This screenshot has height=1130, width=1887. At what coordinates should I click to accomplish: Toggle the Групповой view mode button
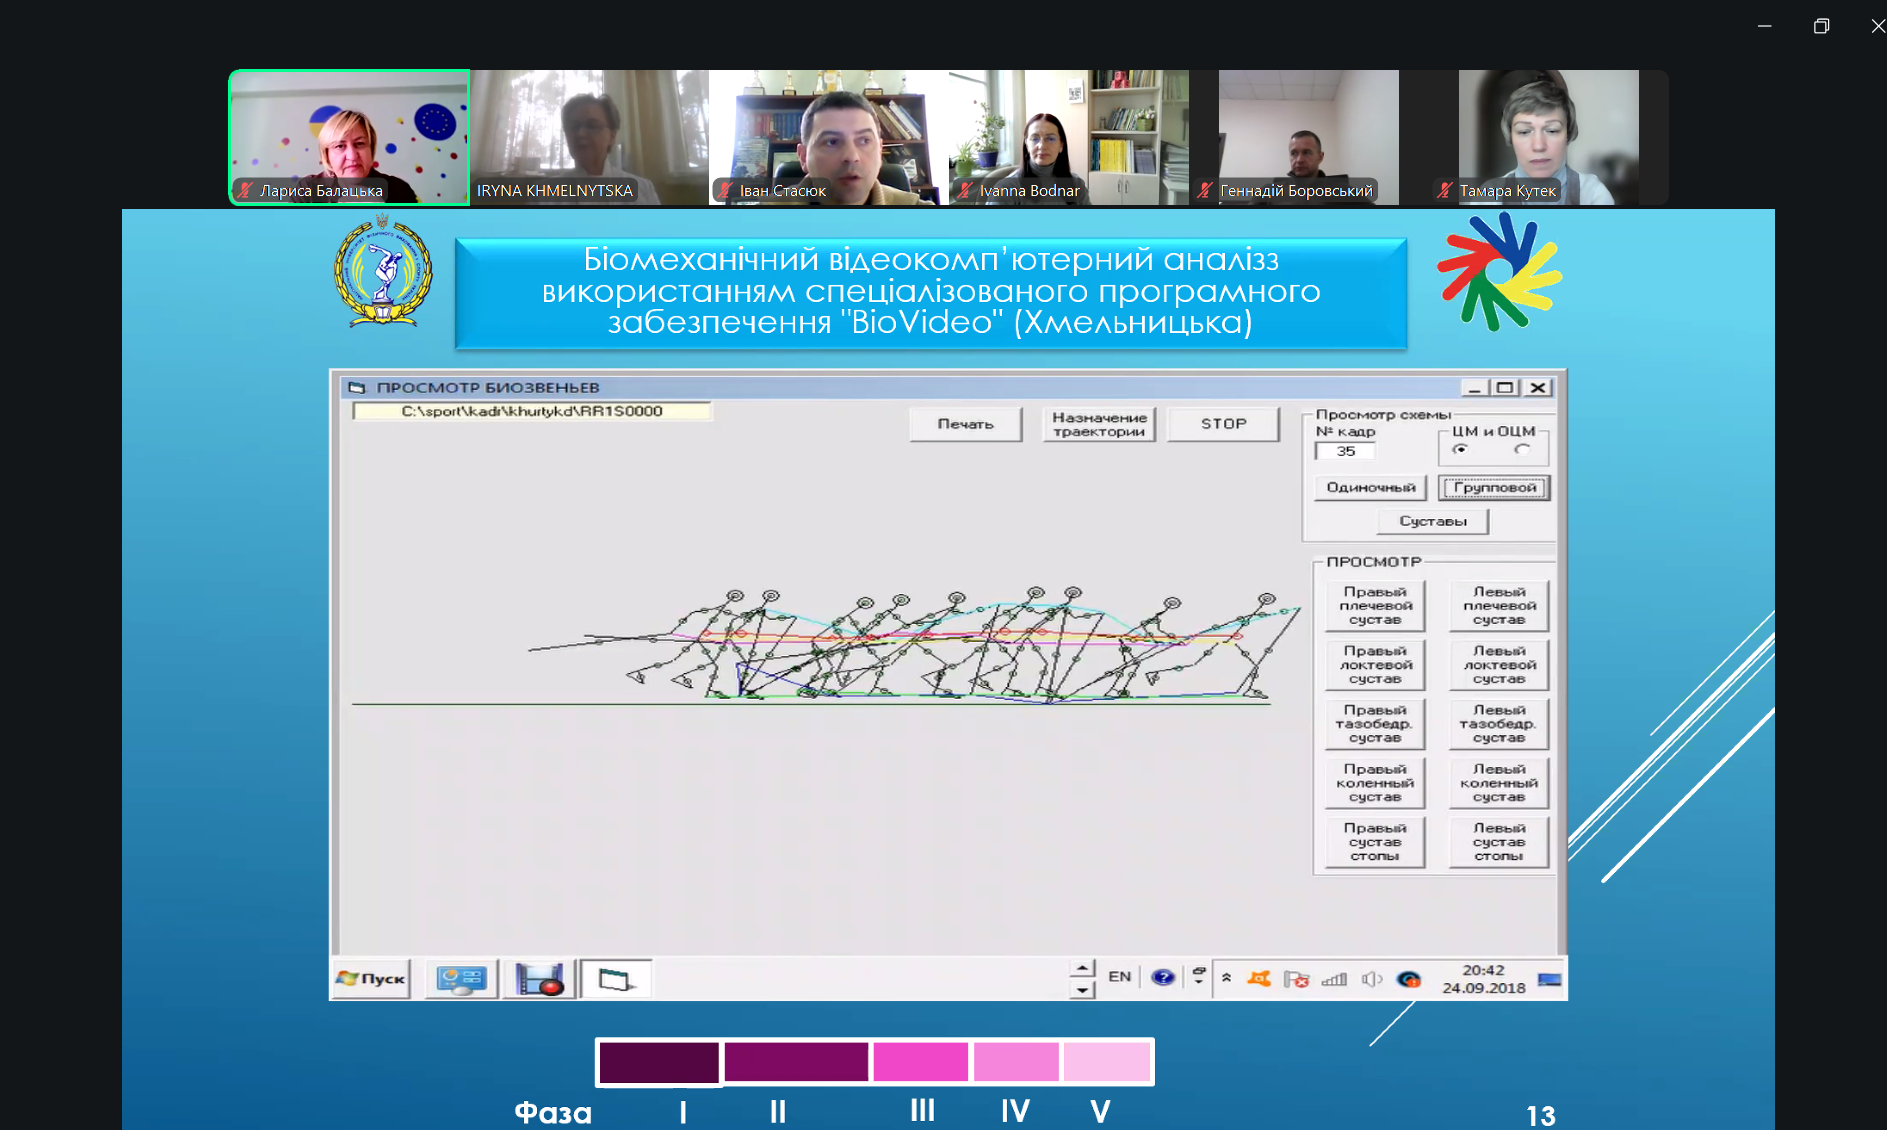tap(1494, 488)
